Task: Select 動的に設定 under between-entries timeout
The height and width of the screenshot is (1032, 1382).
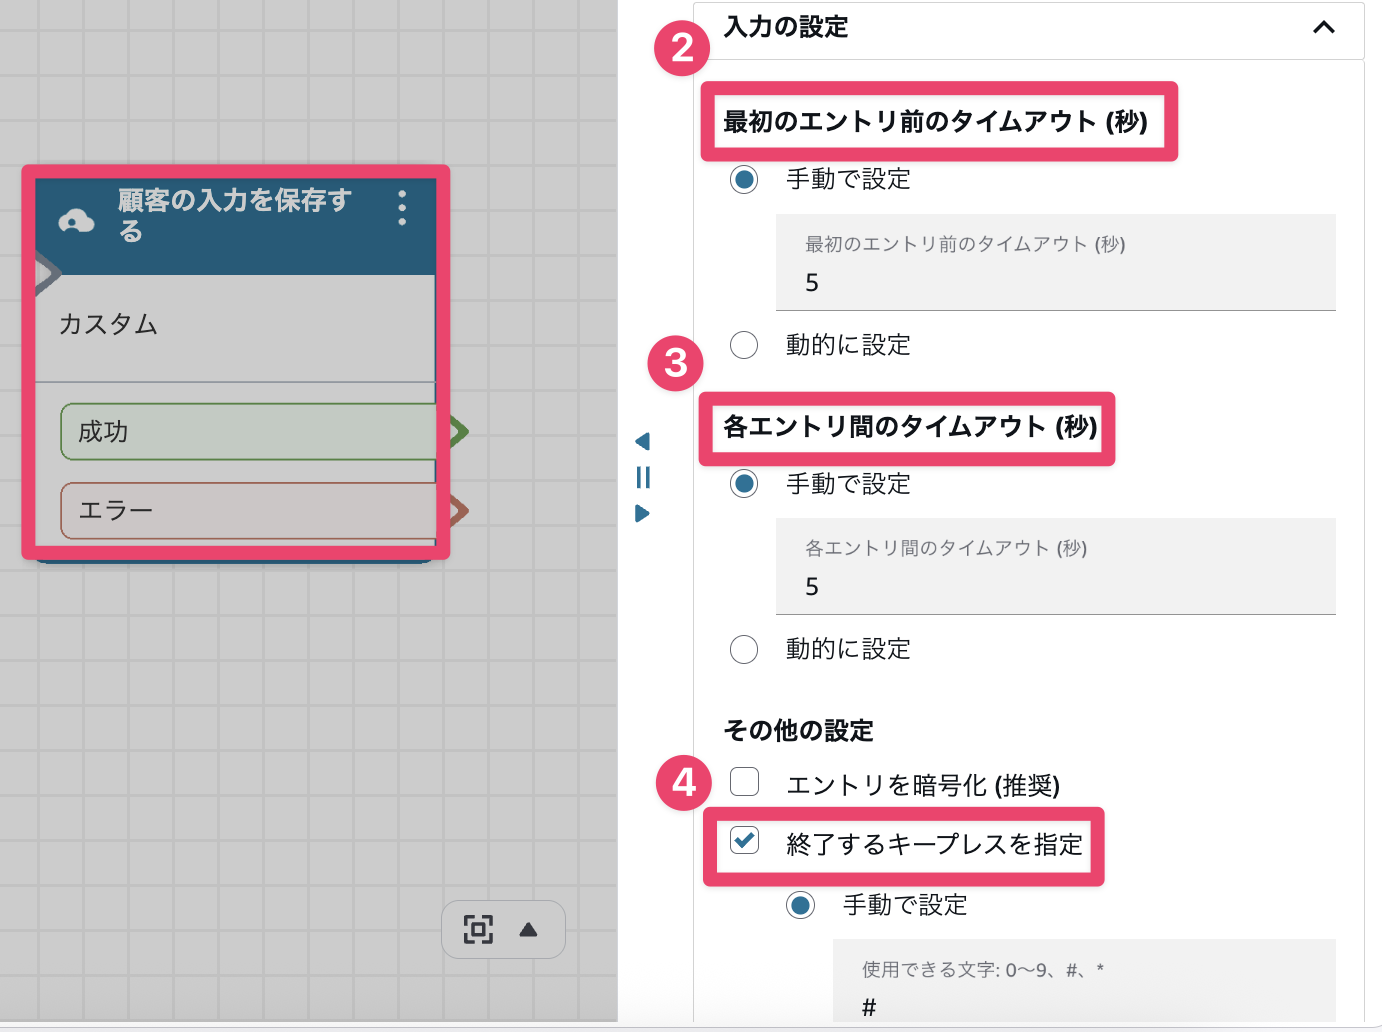Action: pos(744,649)
